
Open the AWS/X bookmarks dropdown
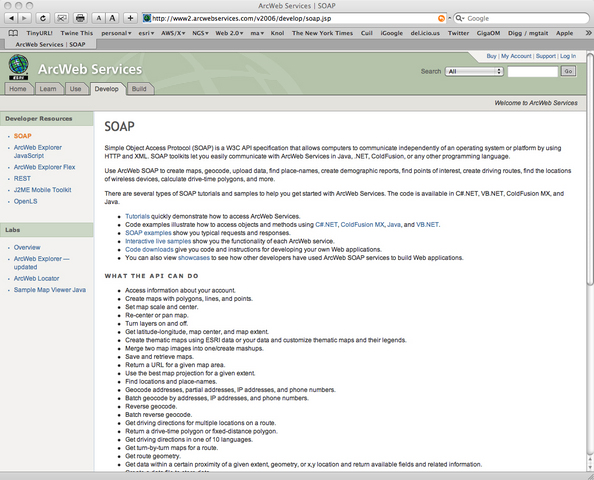(173, 33)
